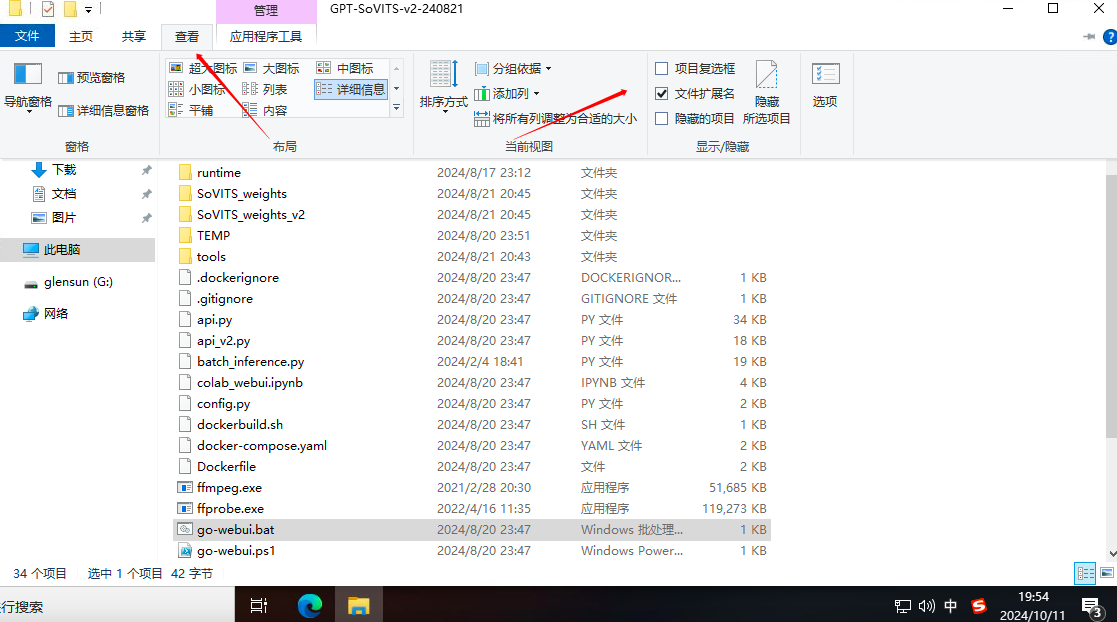Enable the Item check boxes (项目复选框) checkbox
The height and width of the screenshot is (622, 1117).
click(661, 69)
